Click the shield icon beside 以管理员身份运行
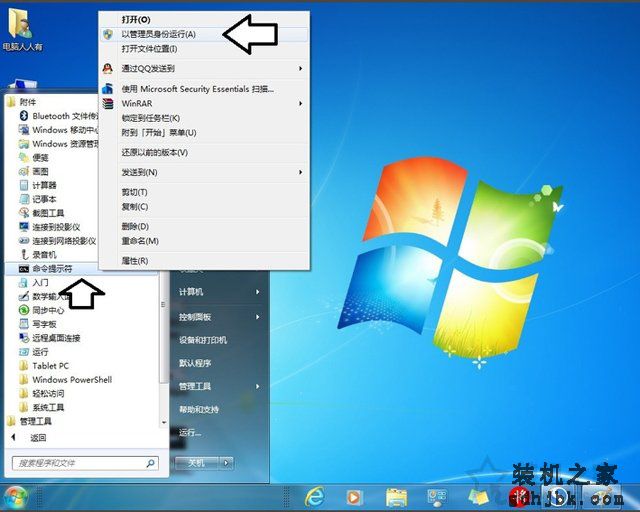This screenshot has height=512, width=640. point(108,34)
